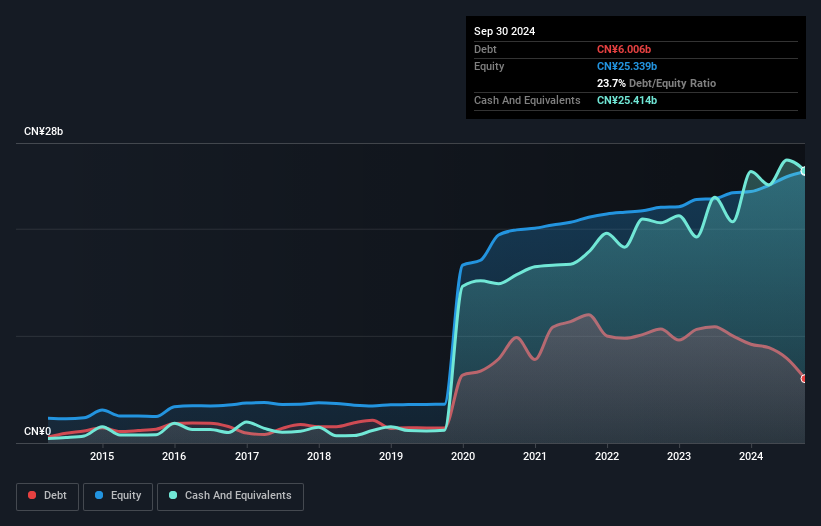
Task: Click the Cash endpoint marker at chart's right edge
Action: point(804,171)
